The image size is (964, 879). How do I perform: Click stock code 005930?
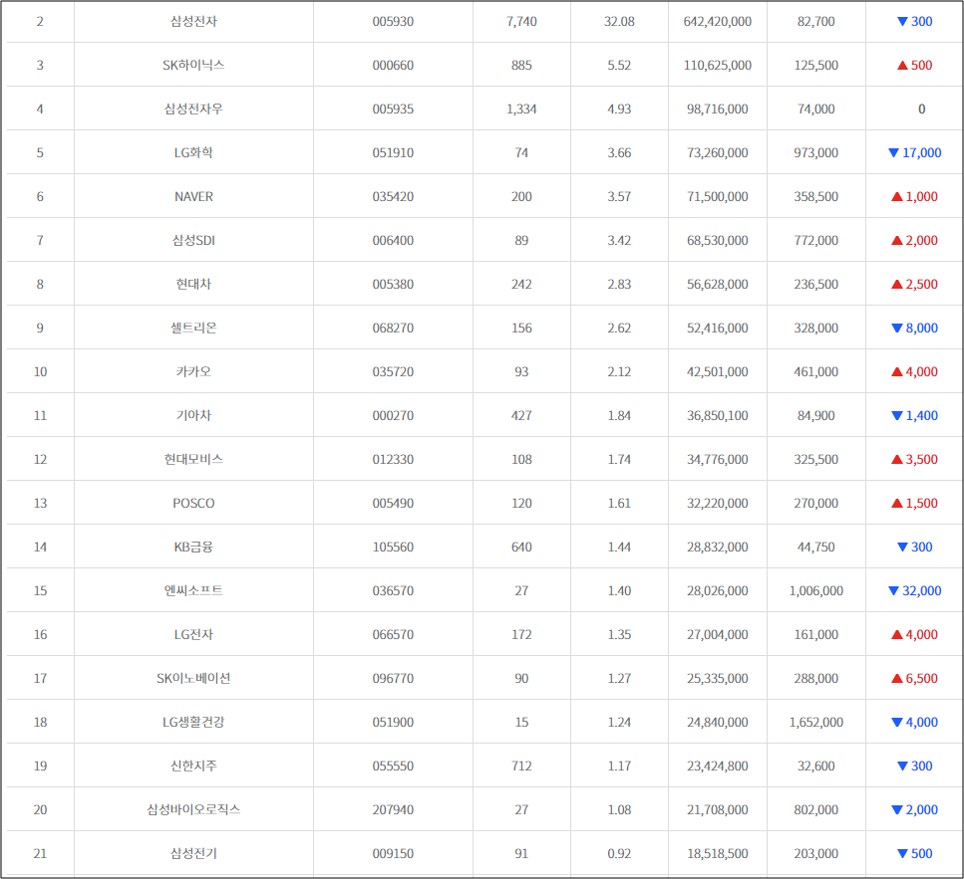tap(393, 22)
